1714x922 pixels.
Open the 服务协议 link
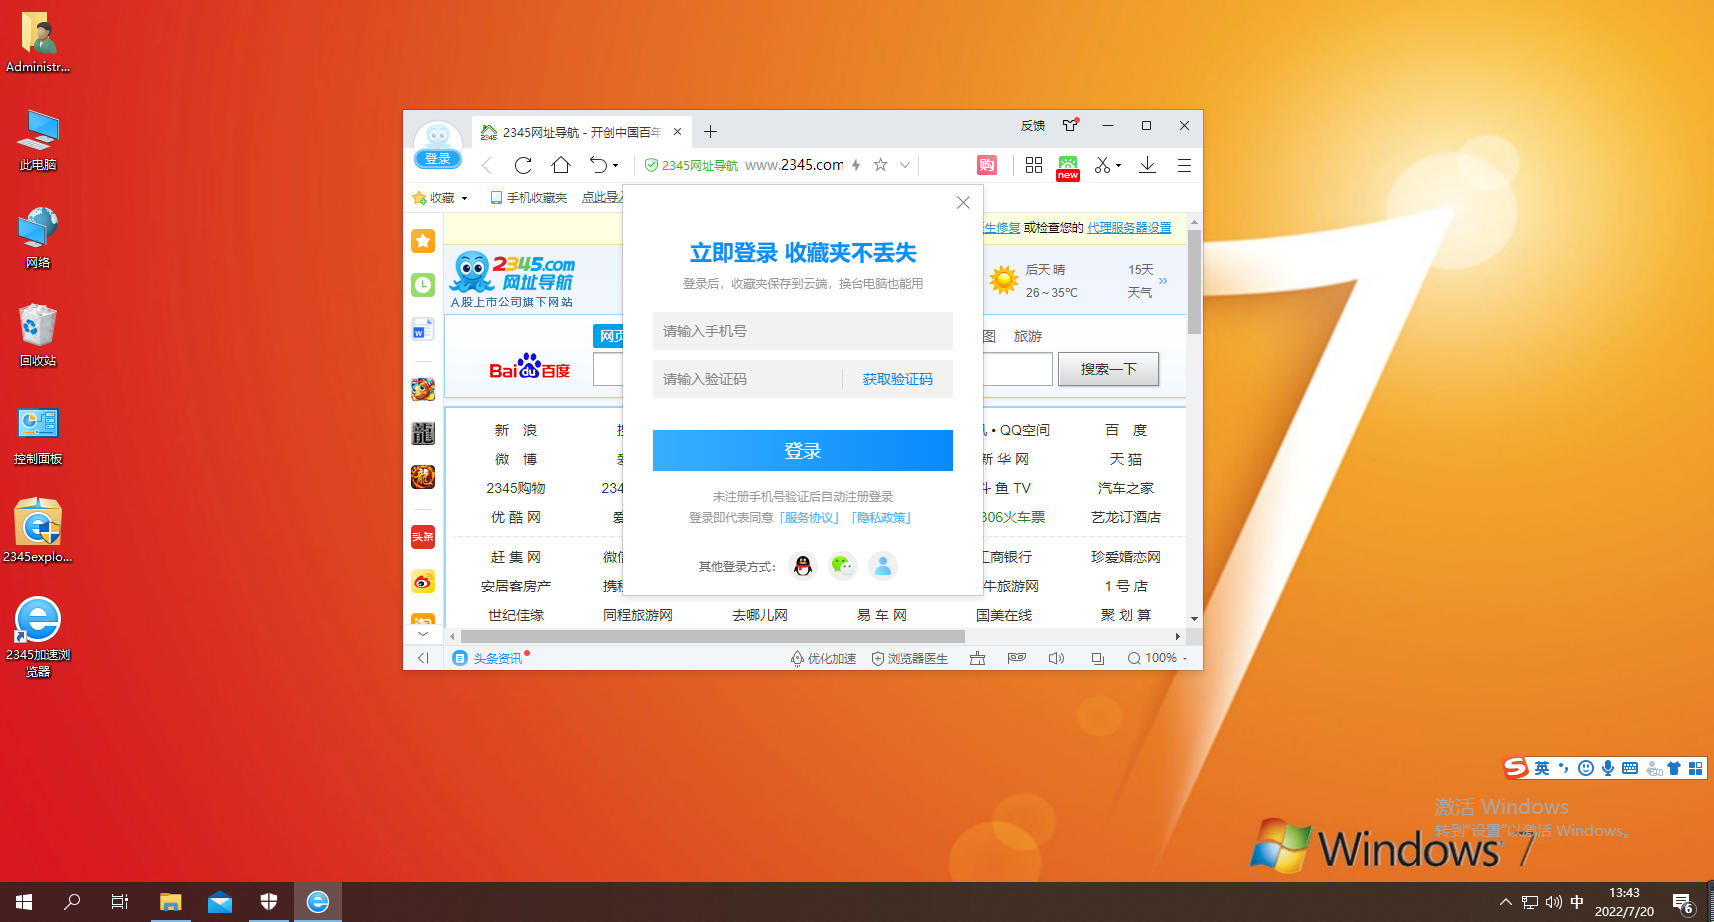tap(809, 518)
